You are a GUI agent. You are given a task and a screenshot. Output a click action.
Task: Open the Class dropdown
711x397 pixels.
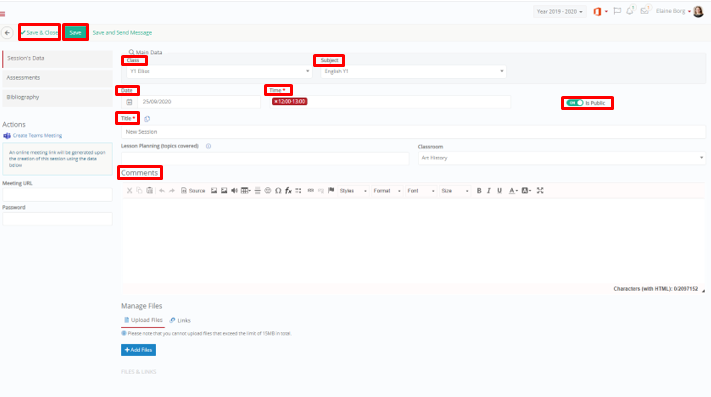219,71
